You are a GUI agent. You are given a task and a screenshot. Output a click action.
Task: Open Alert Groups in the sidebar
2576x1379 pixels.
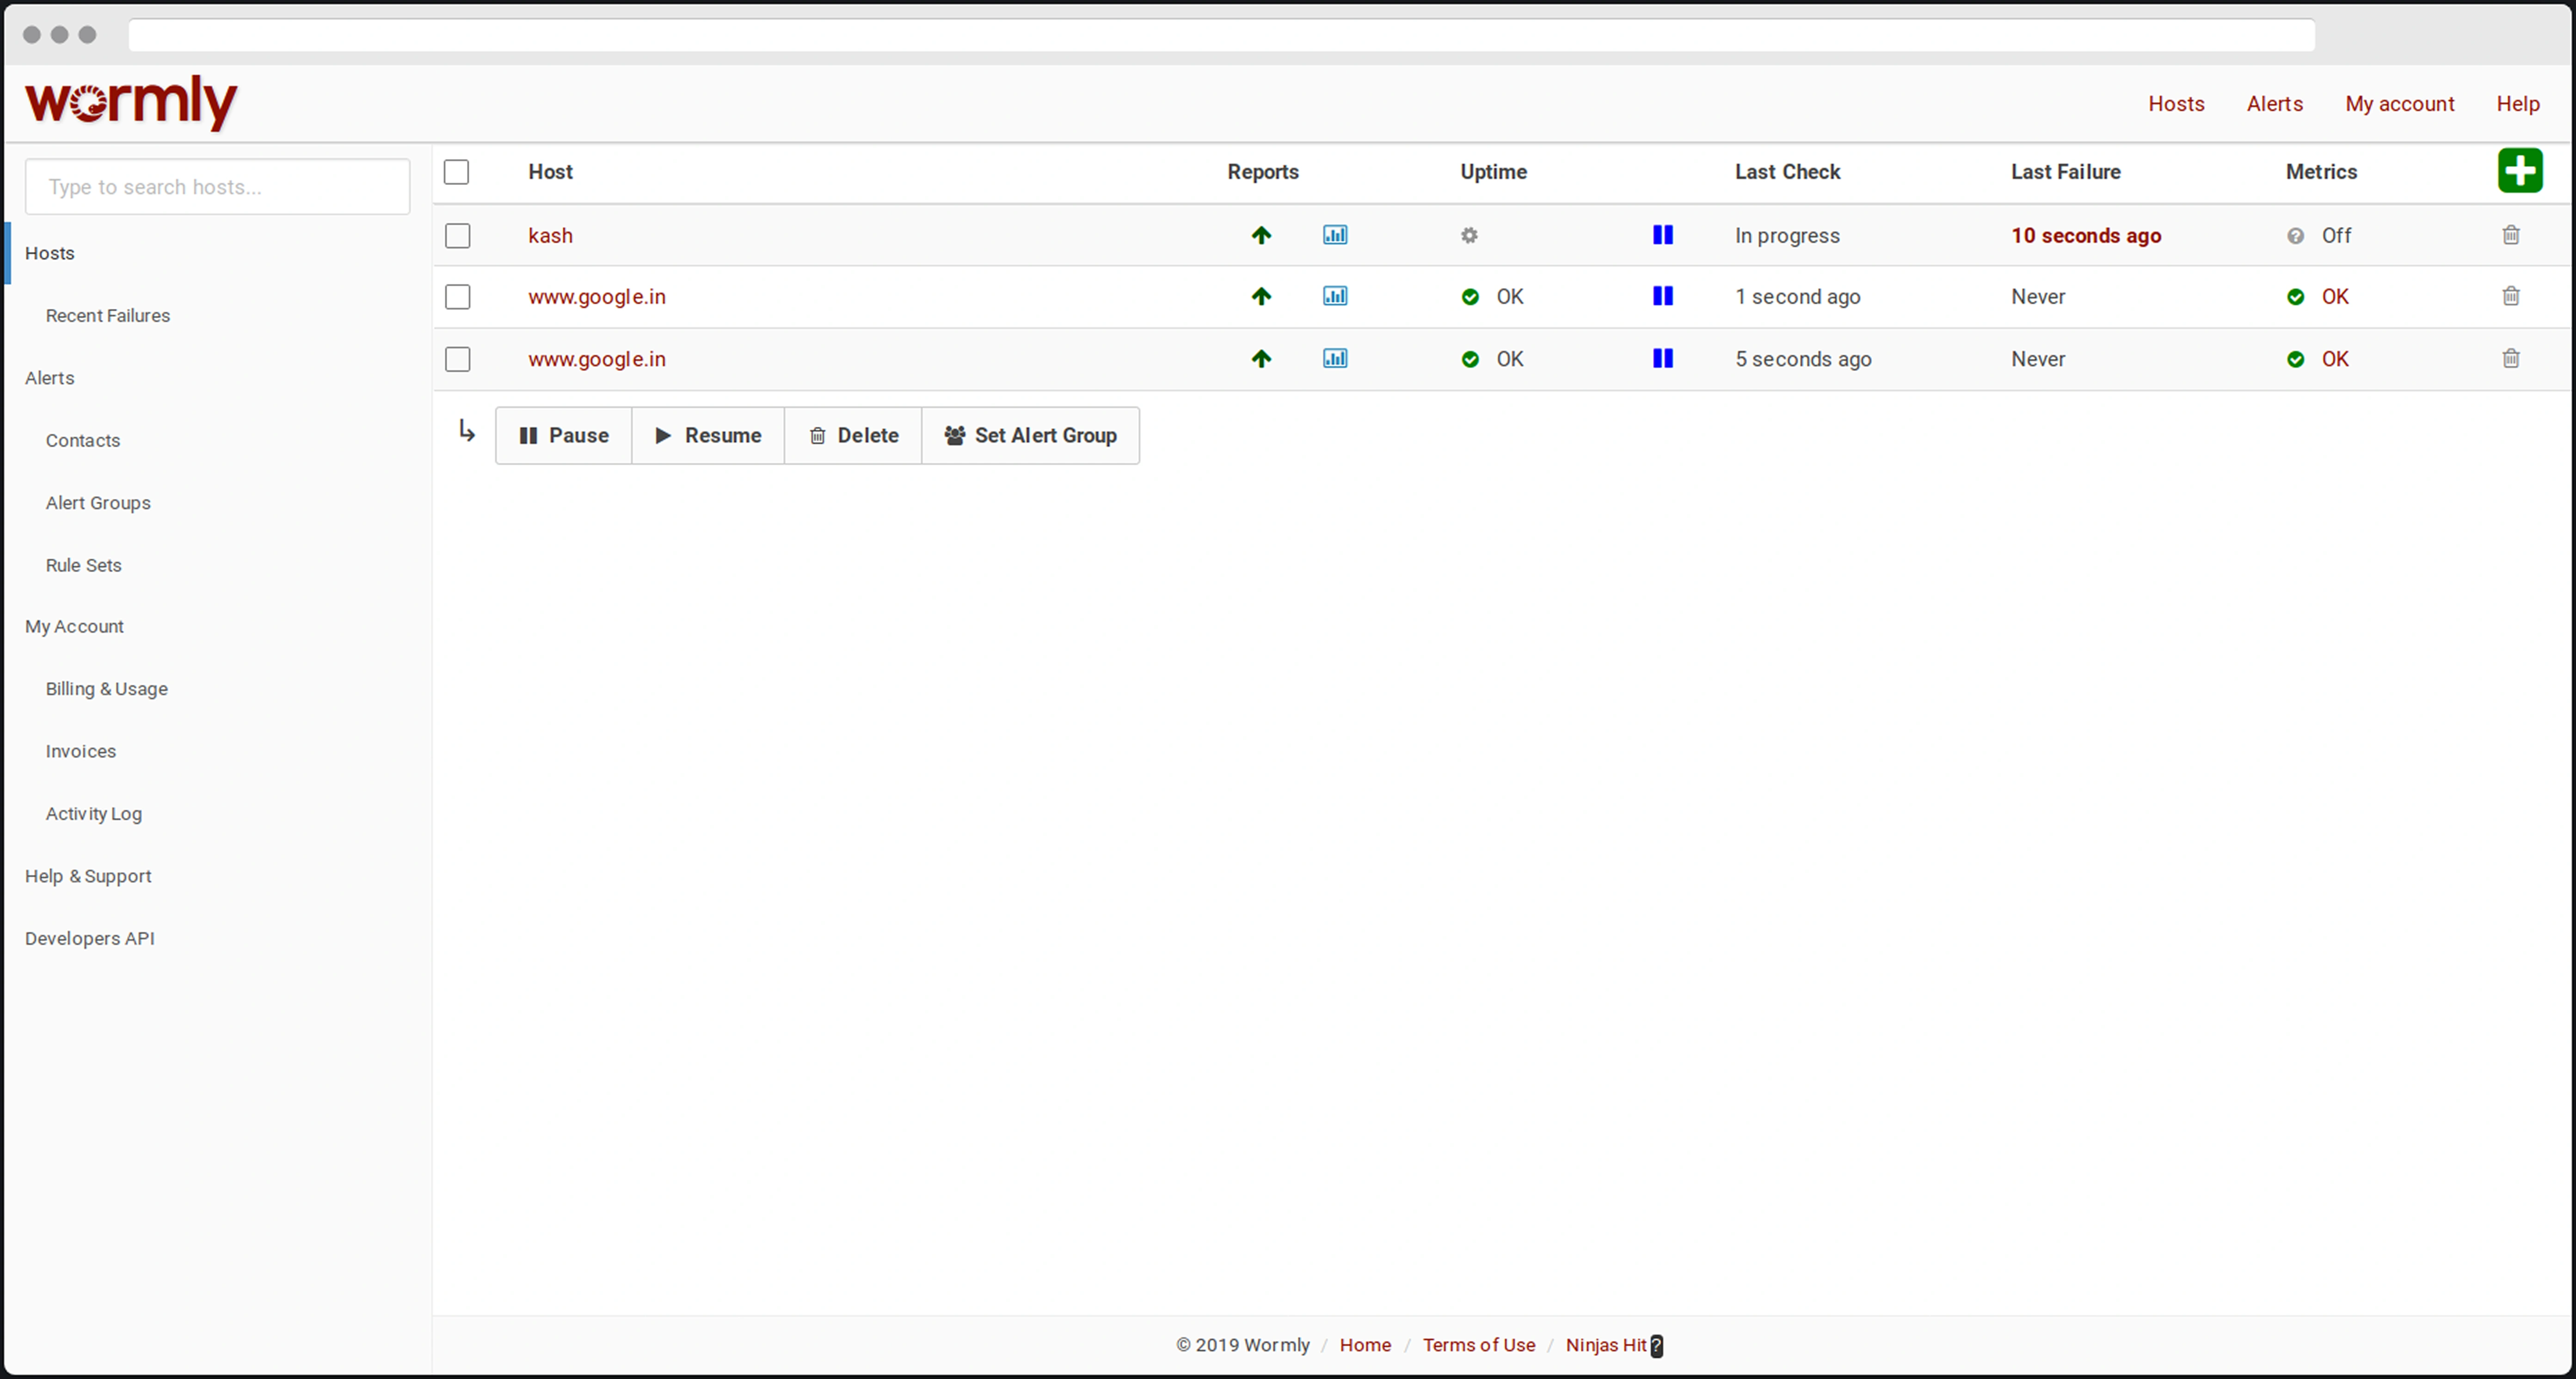pyautogui.click(x=98, y=503)
